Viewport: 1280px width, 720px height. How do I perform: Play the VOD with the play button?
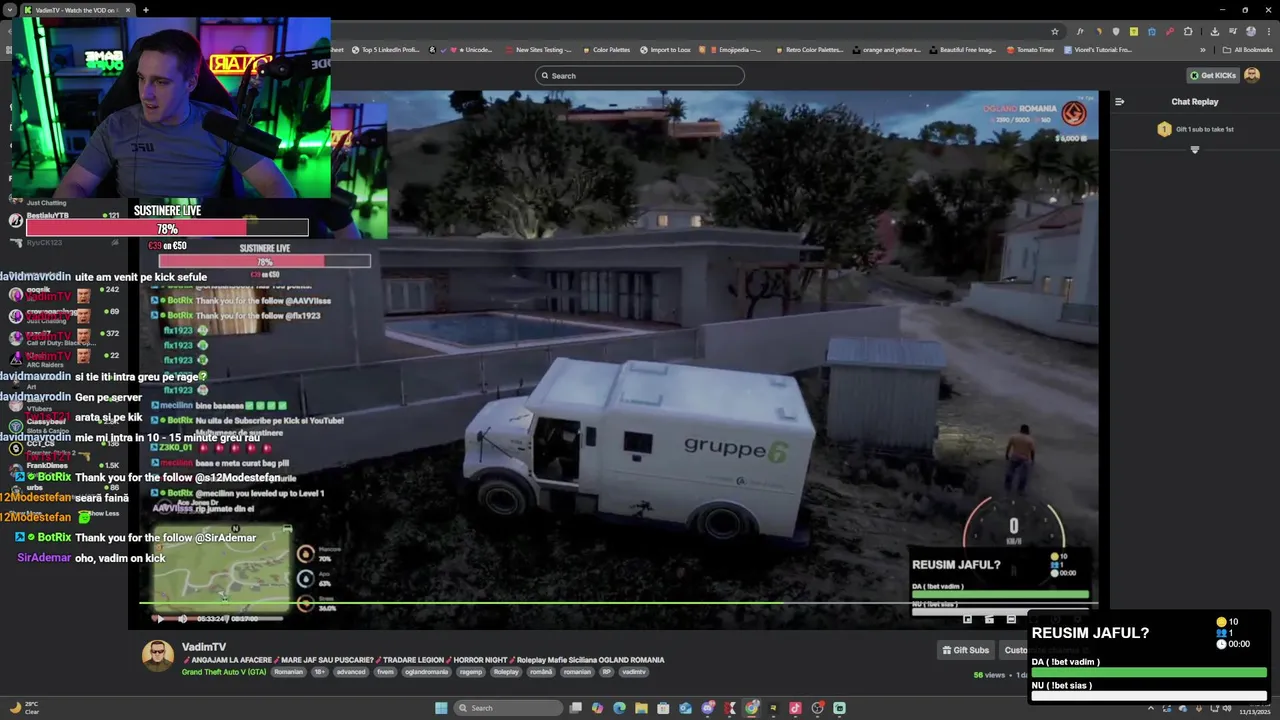pyautogui.click(x=159, y=619)
